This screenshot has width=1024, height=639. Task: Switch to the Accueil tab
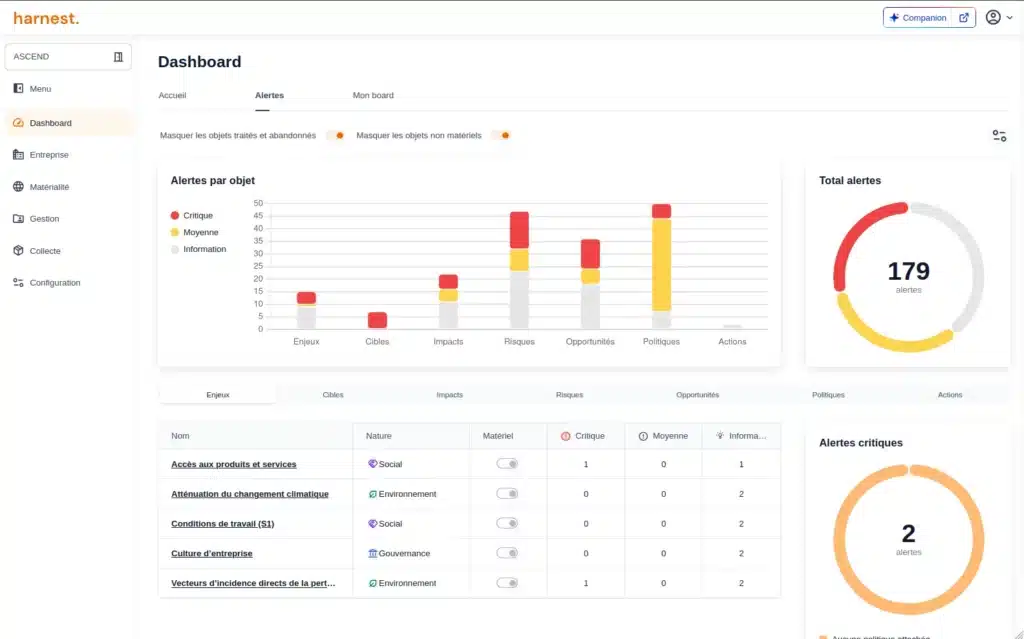(x=172, y=95)
